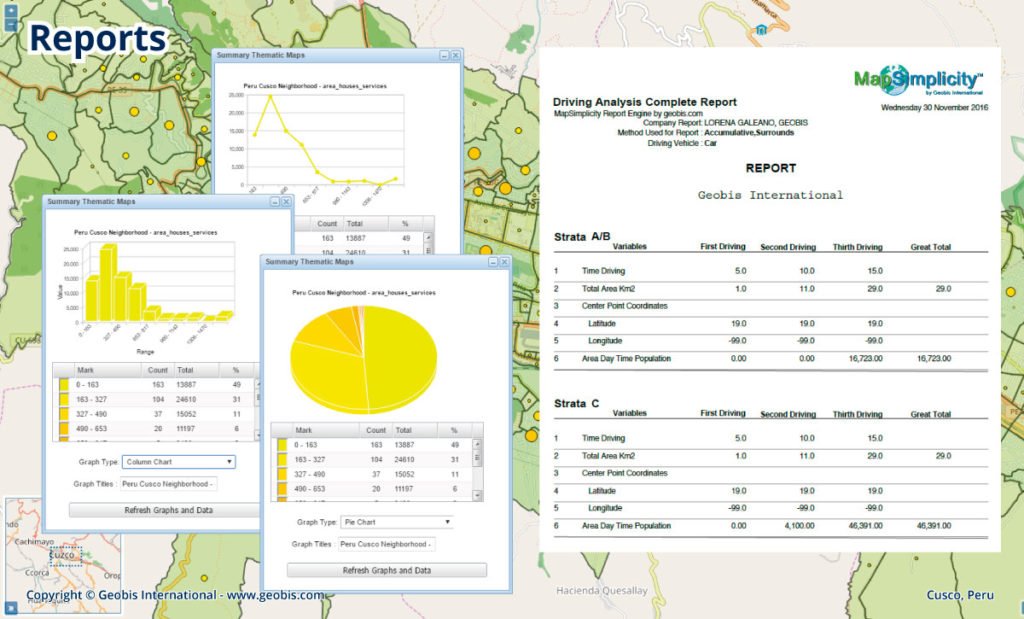Toggle the overview map with its corner arrow button
The width and height of the screenshot is (1024, 619).
coord(11,609)
